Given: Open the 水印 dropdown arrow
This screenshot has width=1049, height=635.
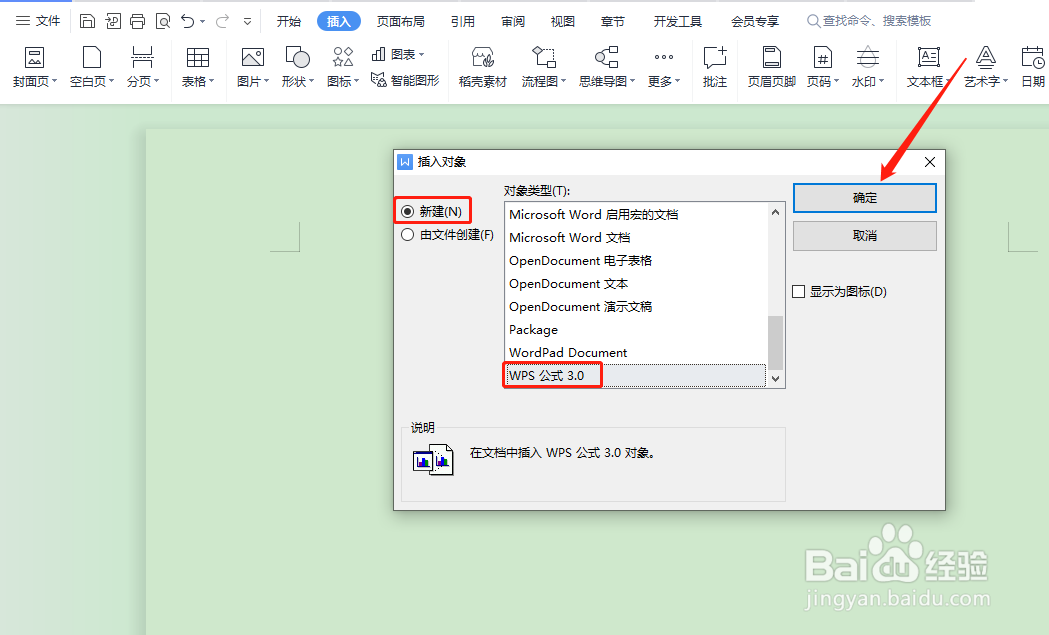Looking at the screenshot, I should (882, 81).
